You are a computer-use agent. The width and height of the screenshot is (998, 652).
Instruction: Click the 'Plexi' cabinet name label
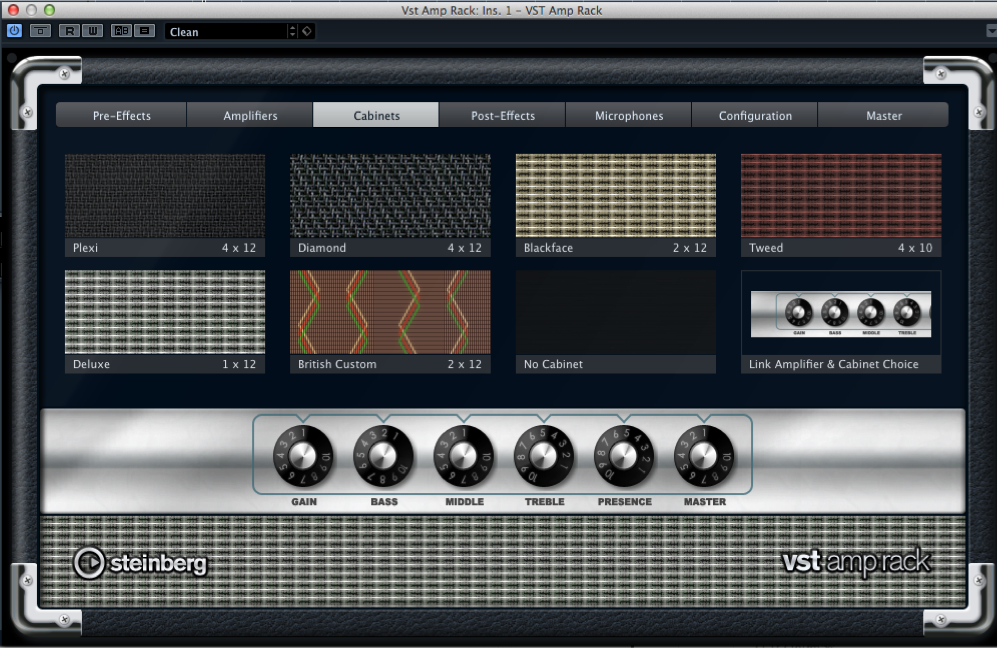click(85, 248)
